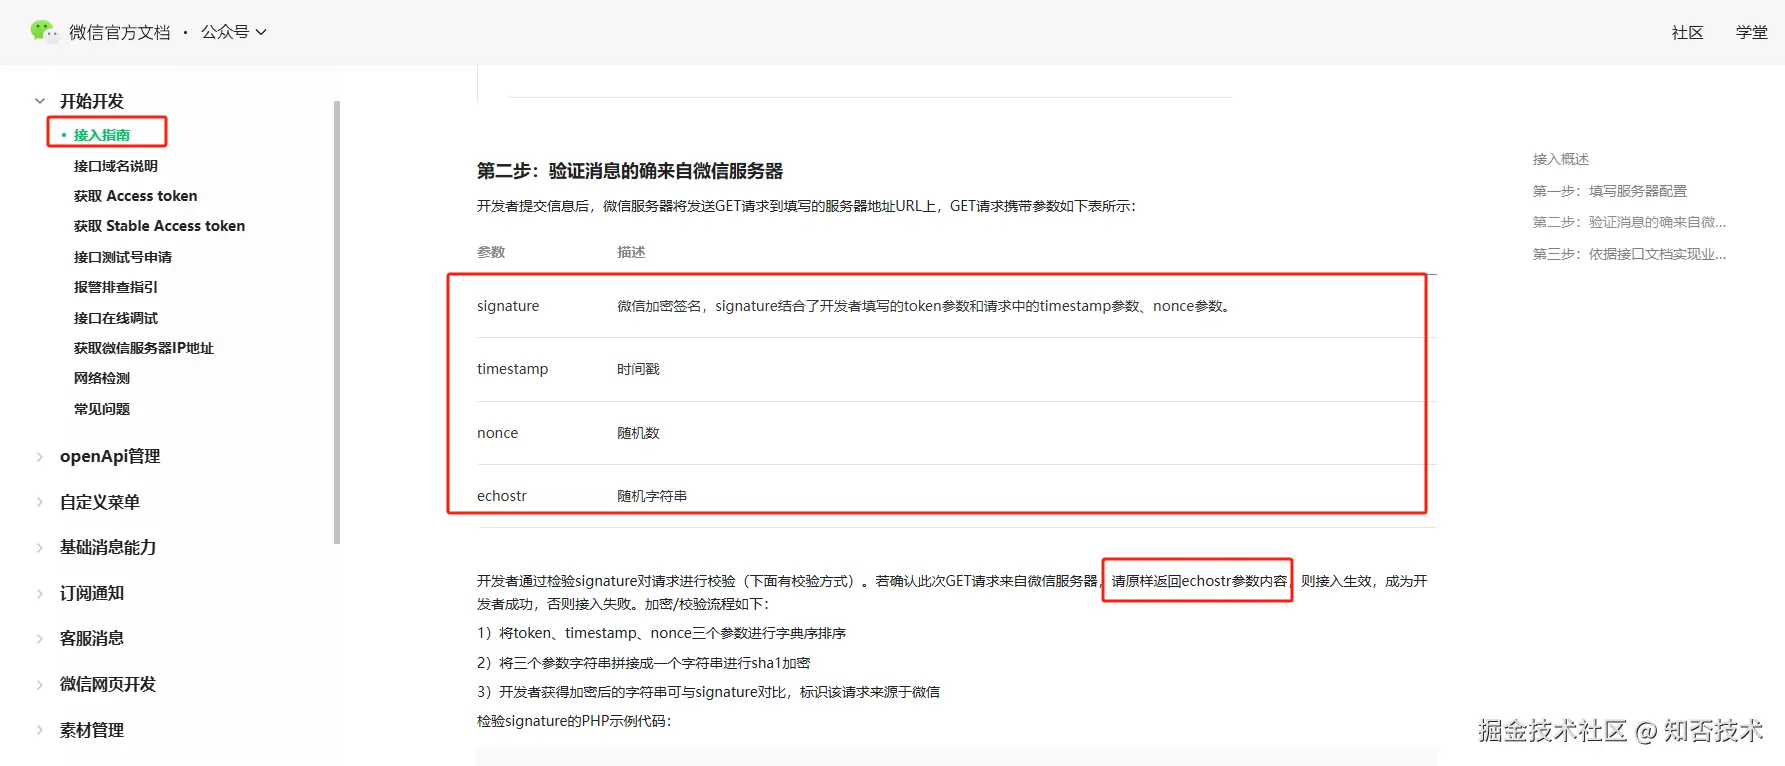This screenshot has width=1785, height=766.
Task: Jump to 第二步：验证消息 anchor link
Action: (1630, 222)
